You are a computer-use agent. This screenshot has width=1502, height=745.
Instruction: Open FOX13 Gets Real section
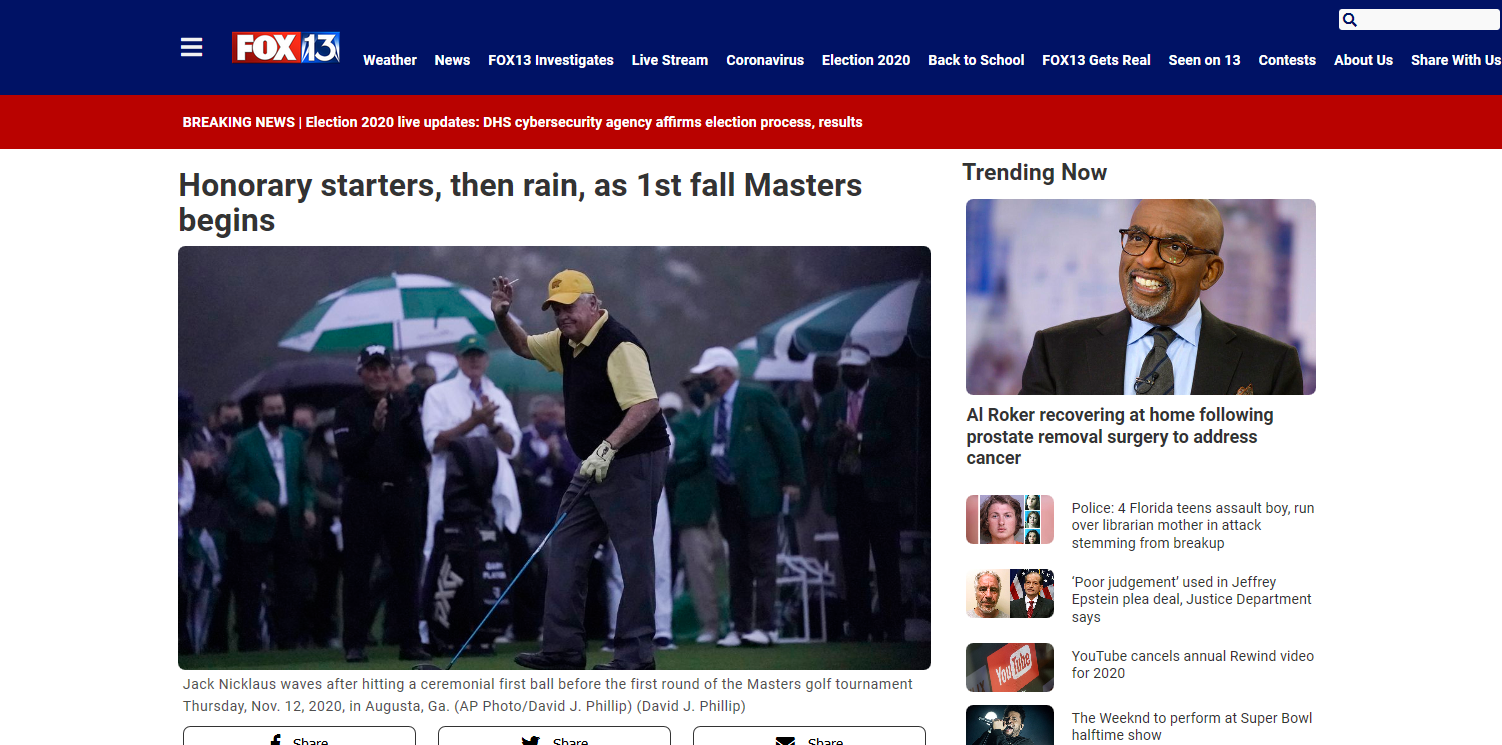coord(1096,60)
